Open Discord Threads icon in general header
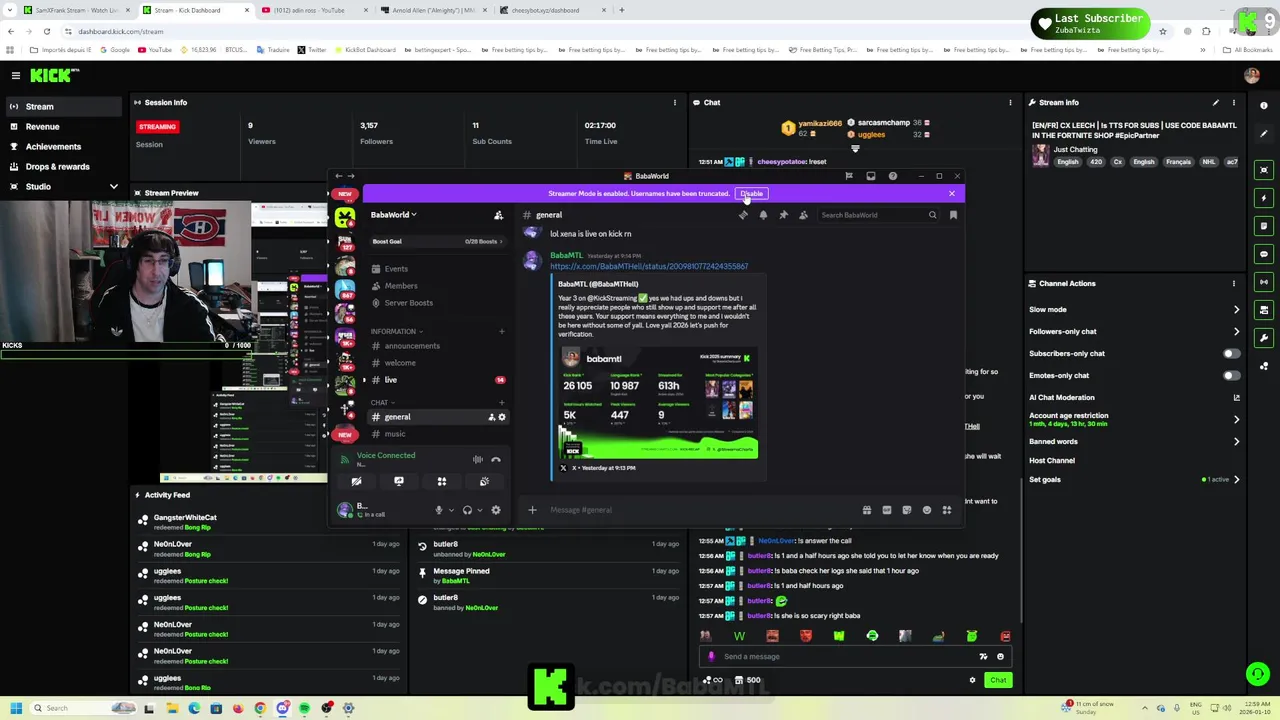 click(743, 215)
